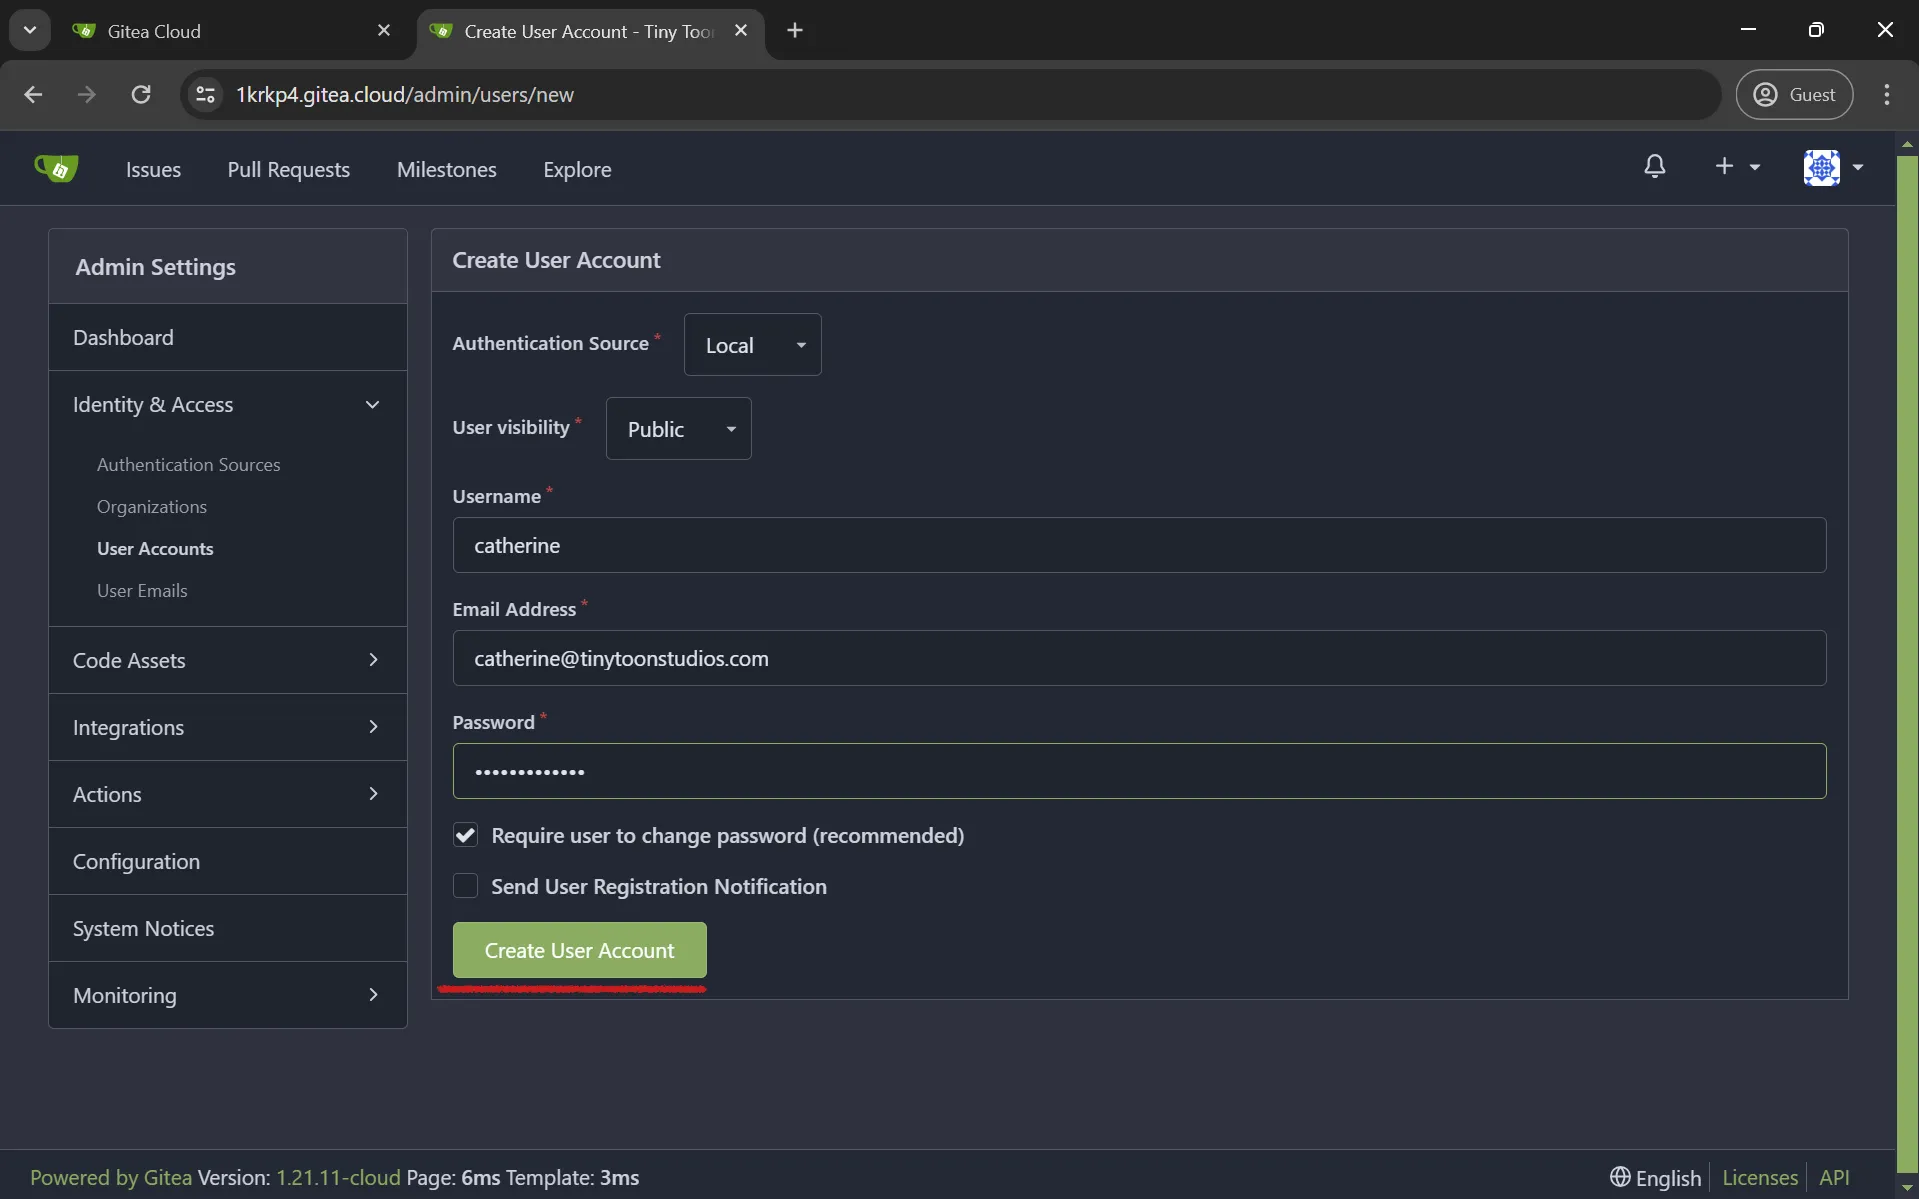Click the Create User Account button
Viewport: 1919px width, 1199px height.
(579, 950)
